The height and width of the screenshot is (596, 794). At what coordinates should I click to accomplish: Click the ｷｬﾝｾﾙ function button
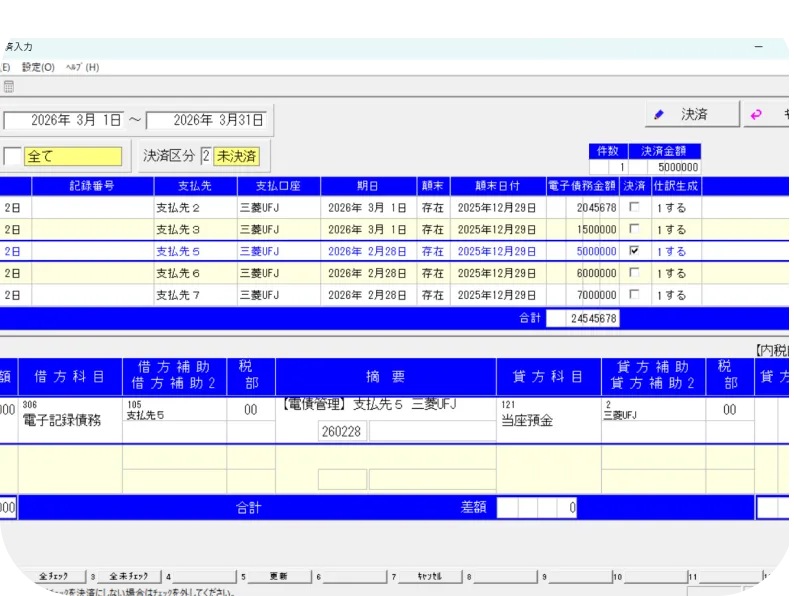point(429,577)
